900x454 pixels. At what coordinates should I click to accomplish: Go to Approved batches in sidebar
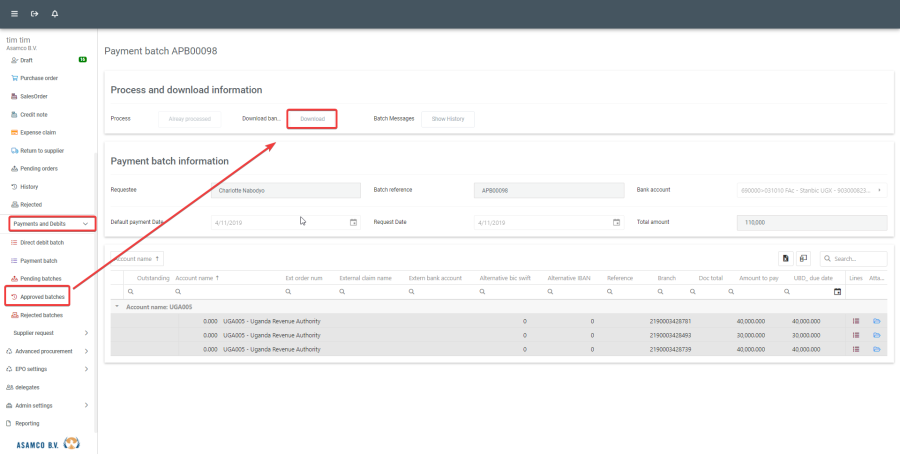[x=43, y=297]
